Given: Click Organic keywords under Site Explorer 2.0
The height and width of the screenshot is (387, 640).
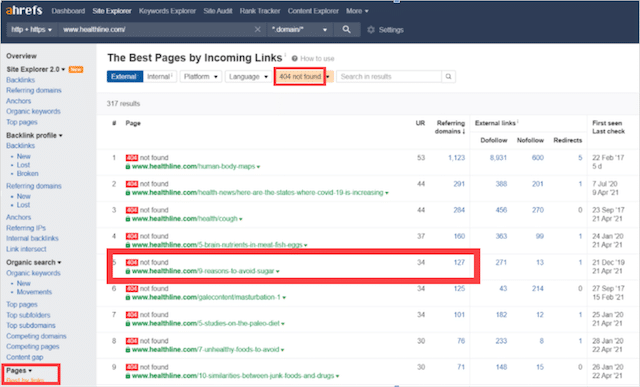Looking at the screenshot, I should point(33,111).
